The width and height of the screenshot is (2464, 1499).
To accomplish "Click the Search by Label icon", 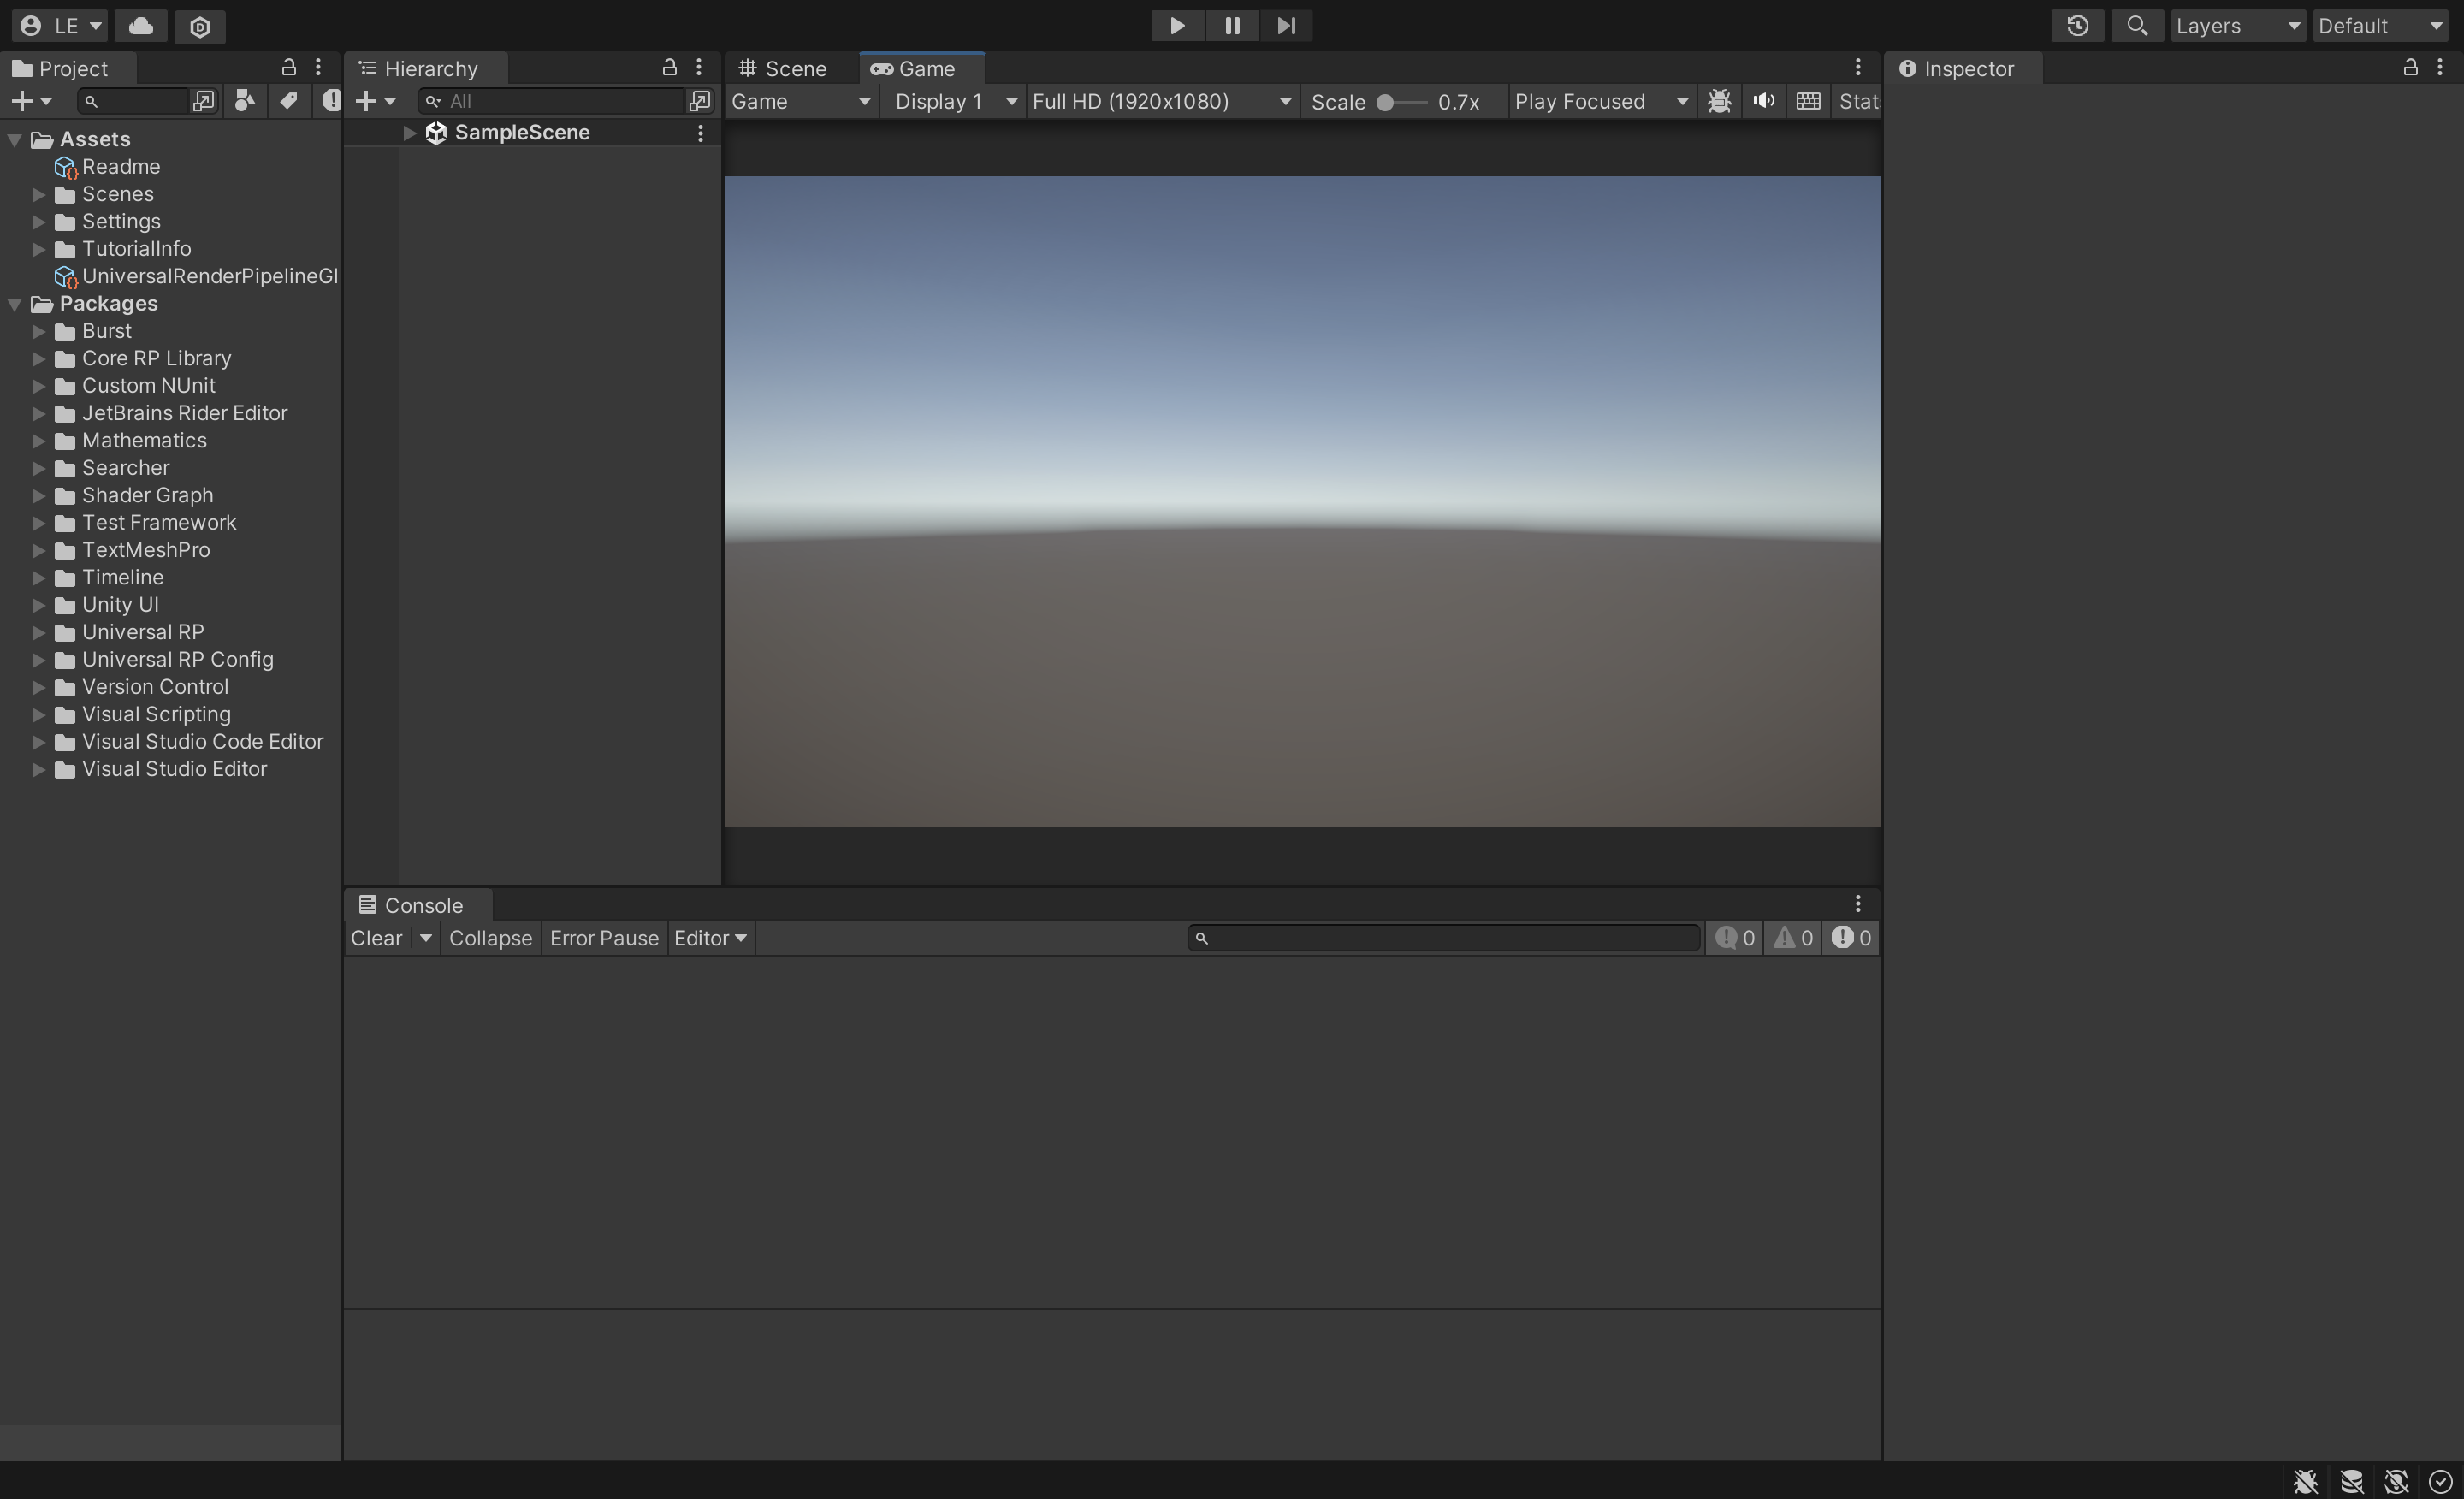I will point(288,101).
